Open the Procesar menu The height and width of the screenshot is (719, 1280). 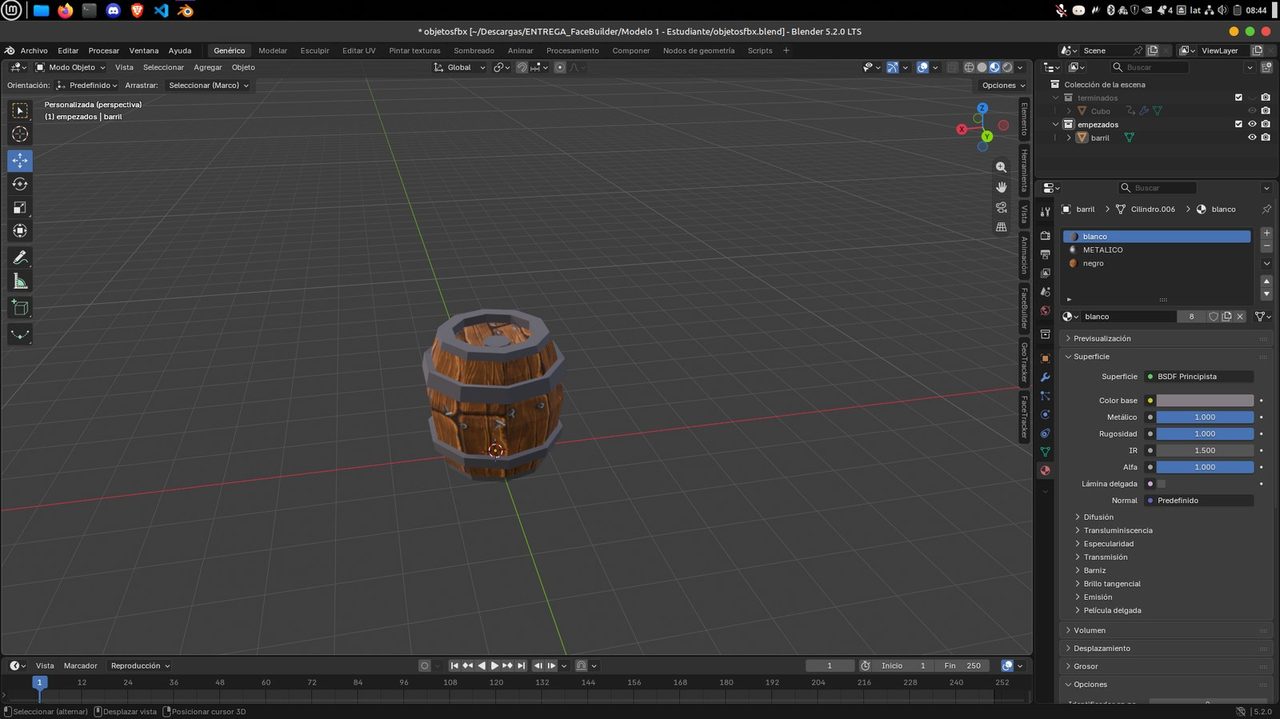point(104,50)
